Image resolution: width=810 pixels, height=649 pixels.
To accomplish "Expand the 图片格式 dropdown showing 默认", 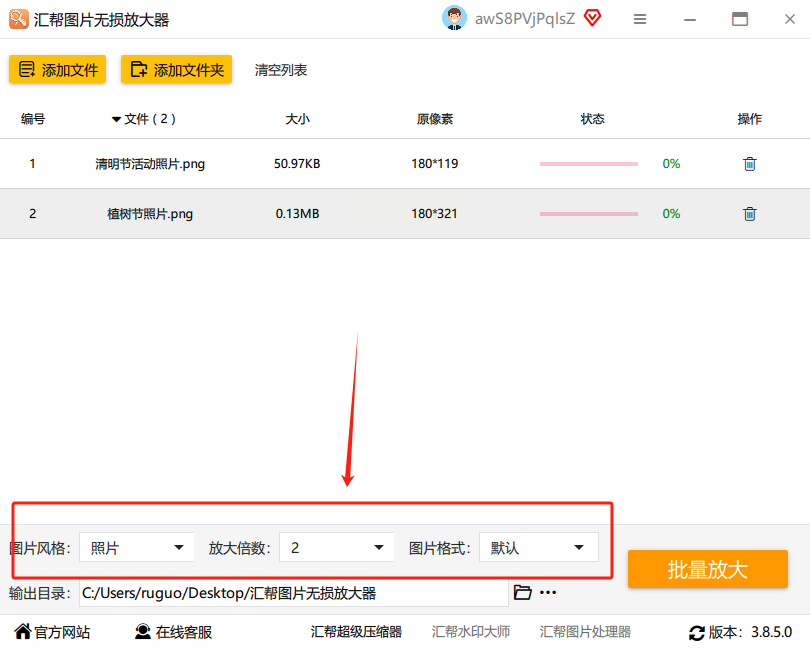I will point(539,547).
